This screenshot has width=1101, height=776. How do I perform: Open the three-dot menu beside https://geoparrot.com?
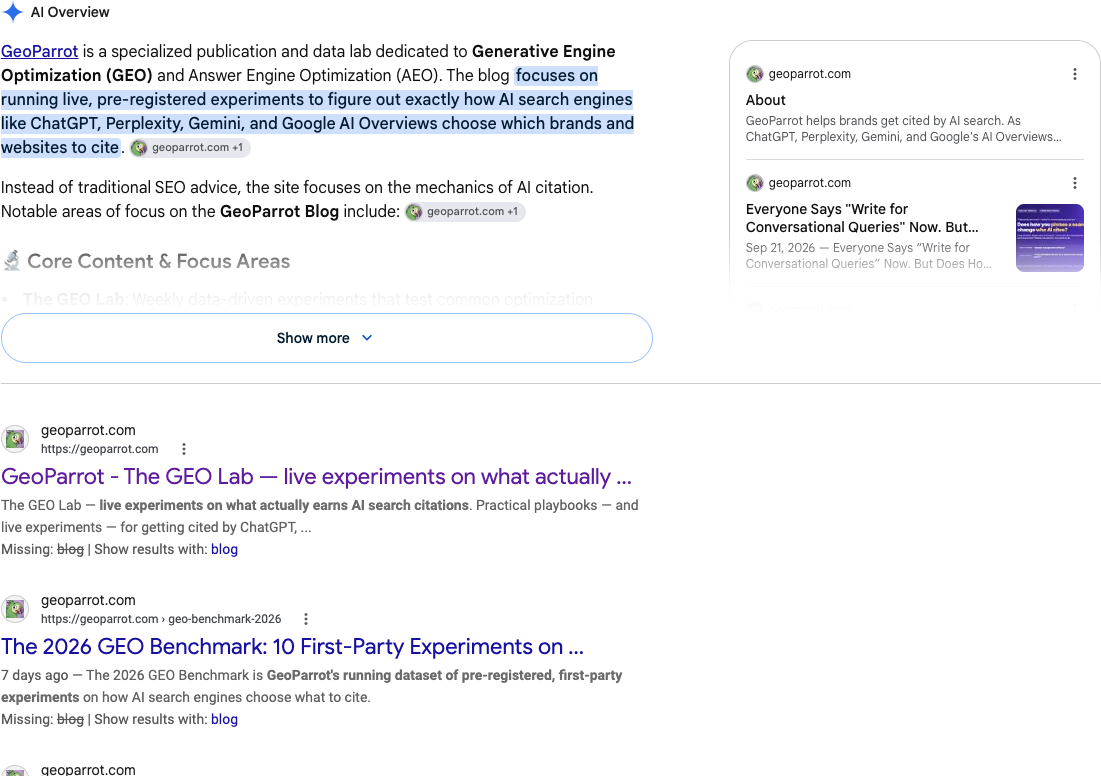tap(184, 449)
